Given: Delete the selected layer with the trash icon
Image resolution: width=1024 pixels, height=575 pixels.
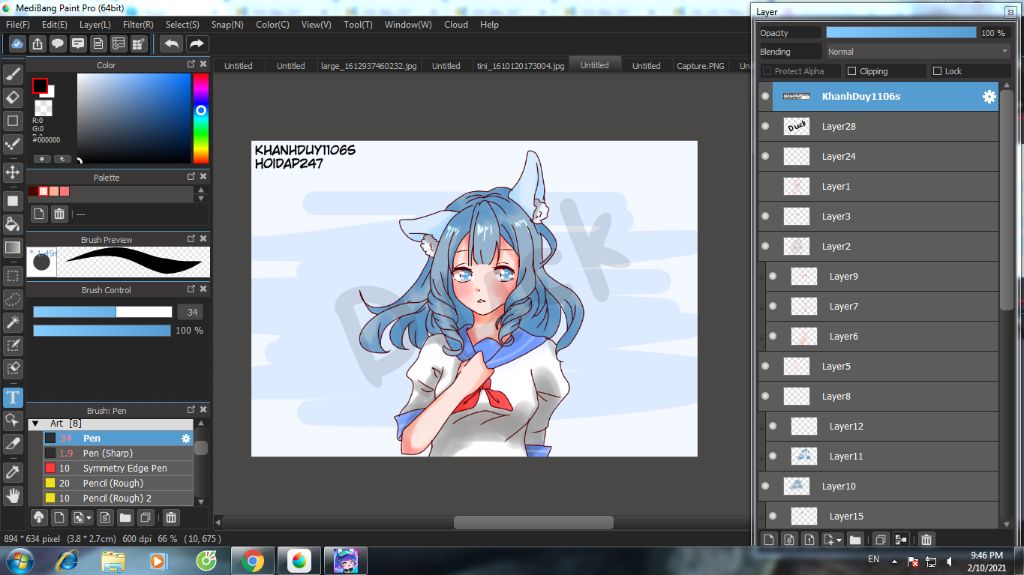Looking at the screenshot, I should (x=926, y=540).
